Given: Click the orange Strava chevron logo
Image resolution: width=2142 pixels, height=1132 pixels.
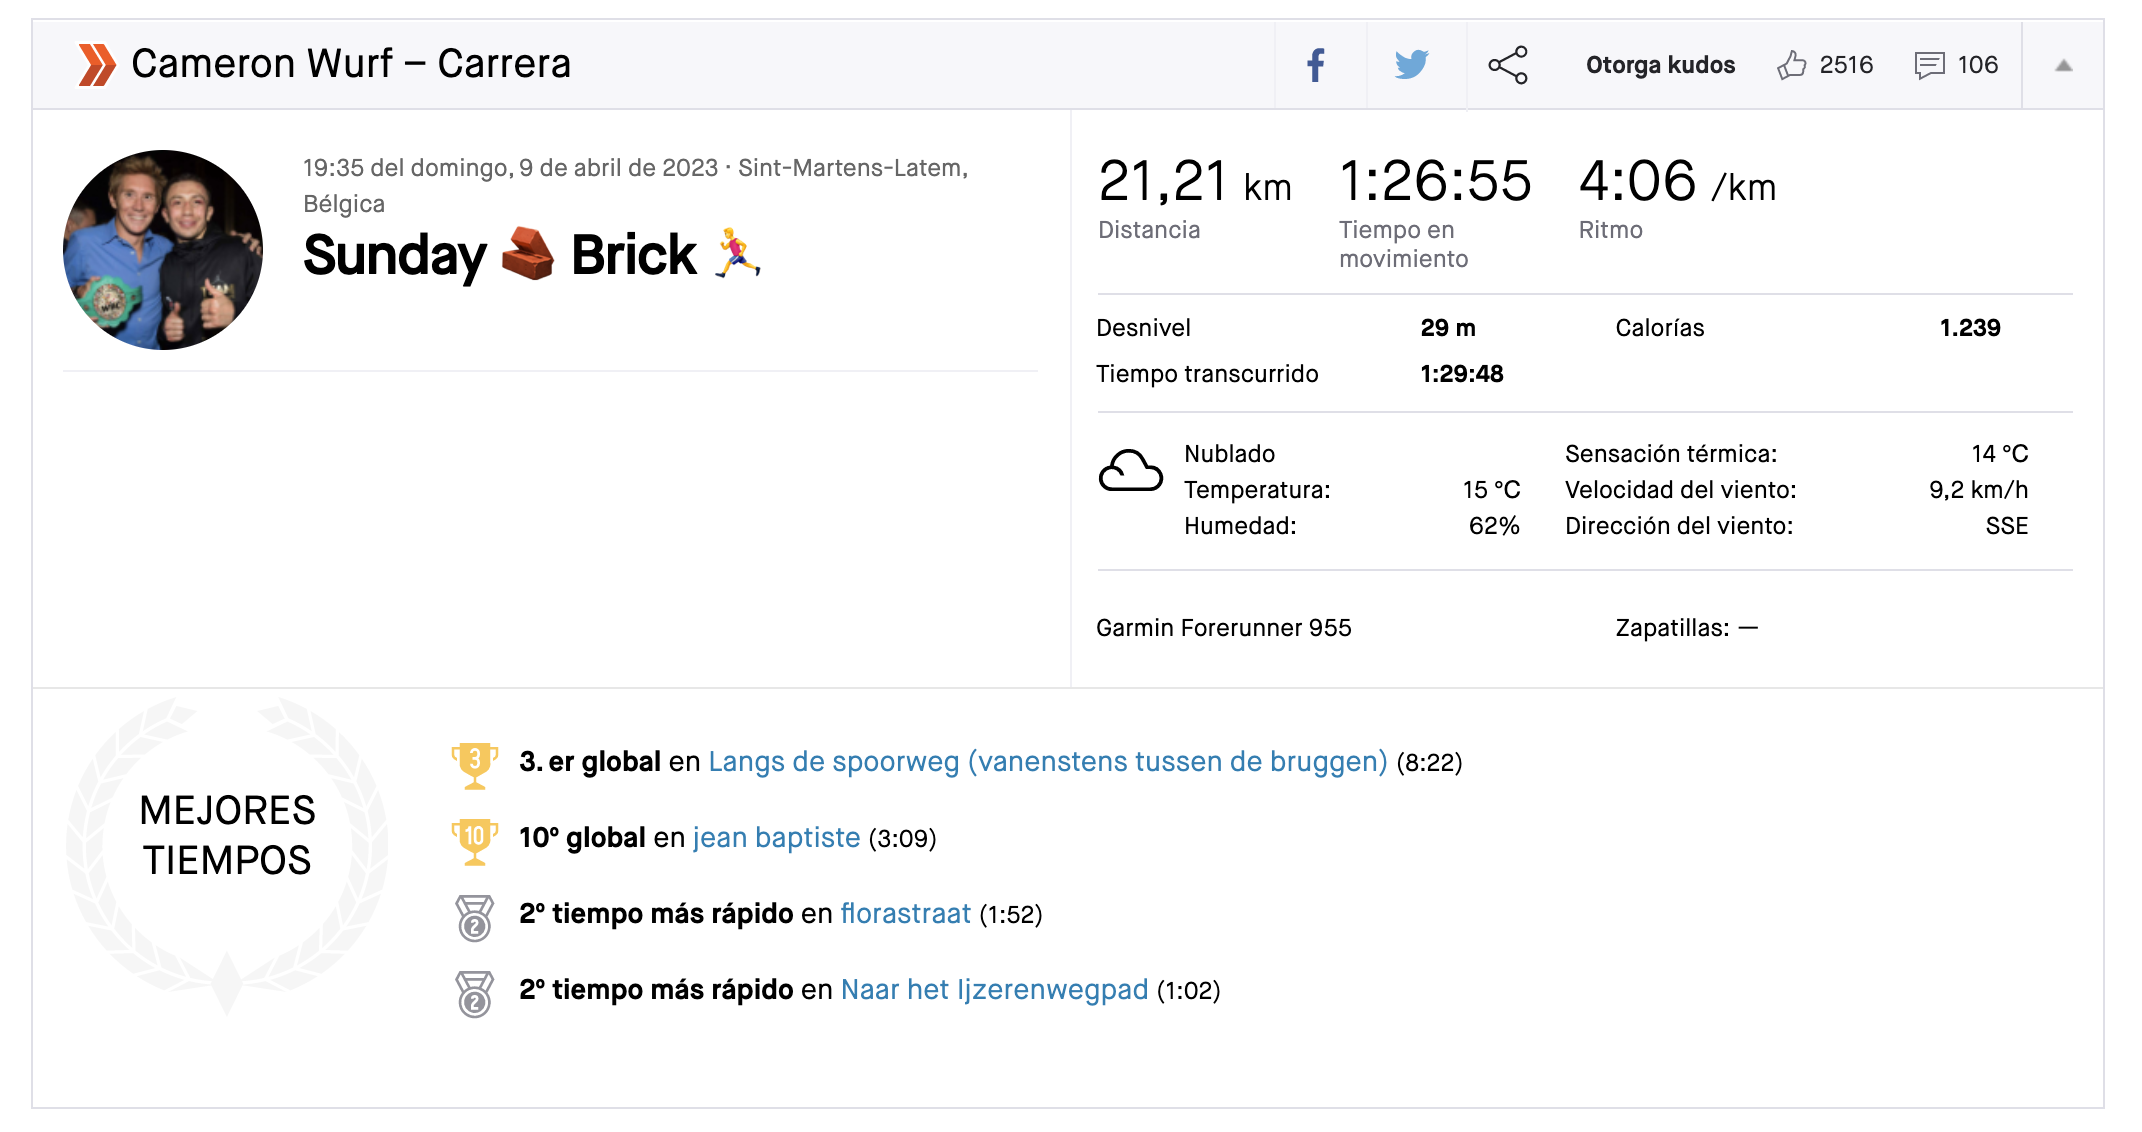Looking at the screenshot, I should pyautogui.click(x=97, y=65).
